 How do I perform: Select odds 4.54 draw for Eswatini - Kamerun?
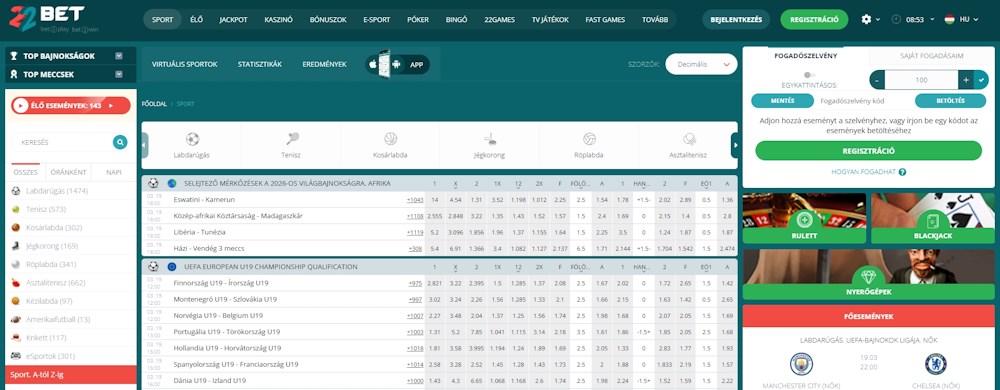point(455,200)
